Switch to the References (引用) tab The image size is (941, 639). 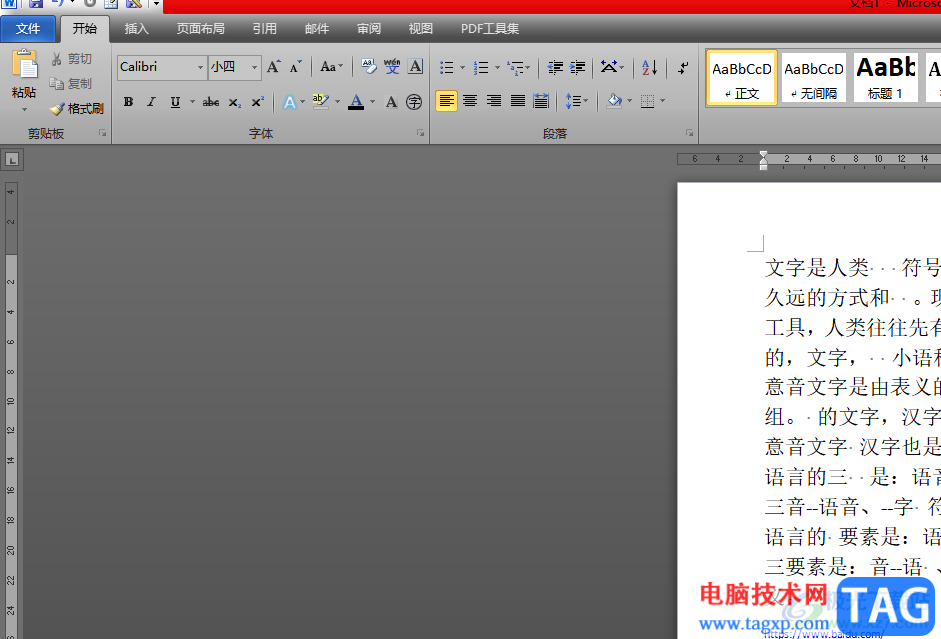click(265, 29)
